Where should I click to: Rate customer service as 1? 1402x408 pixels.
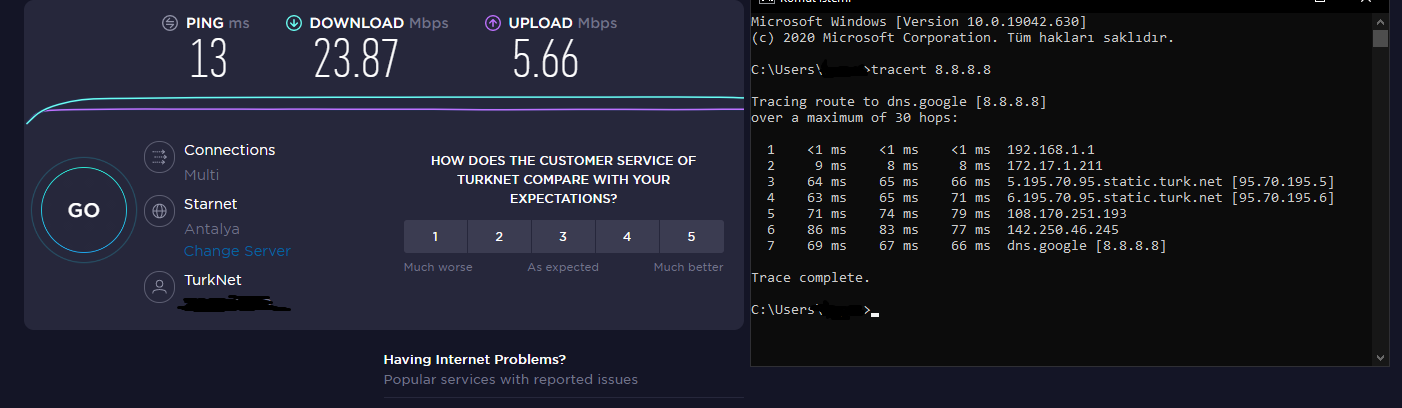pyautogui.click(x=435, y=237)
